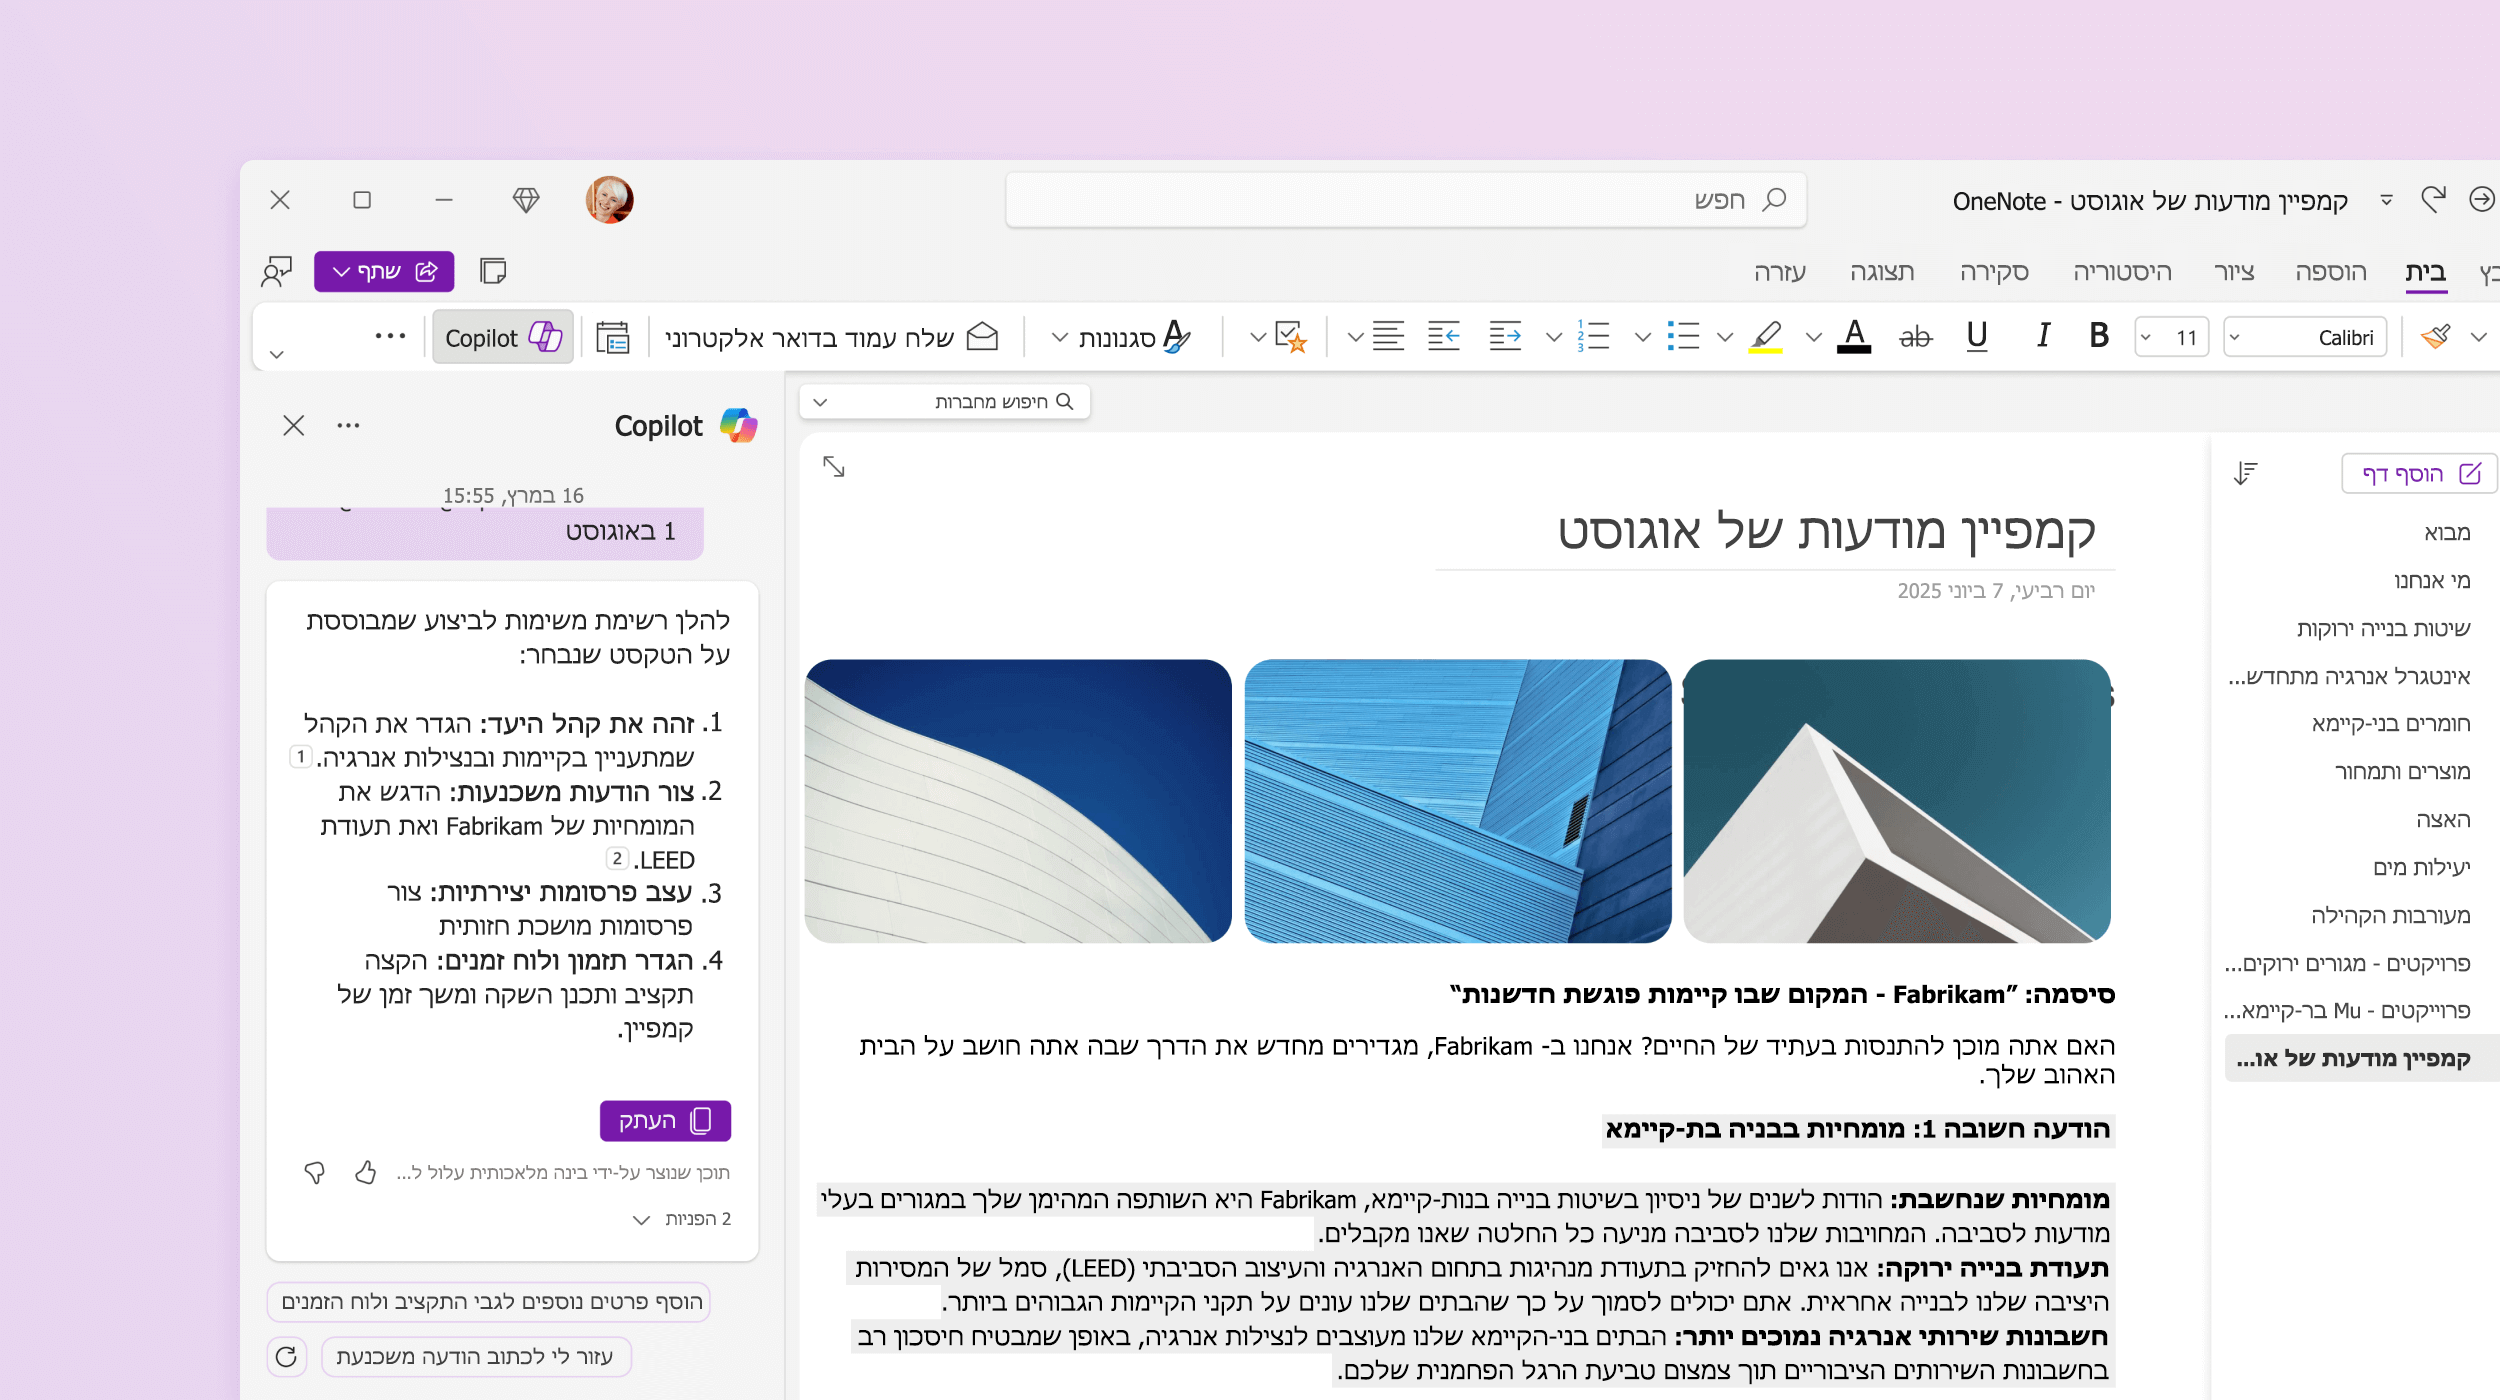The height and width of the screenshot is (1400, 2500).
Task: Open meeting details calendar icon
Action: click(612, 337)
